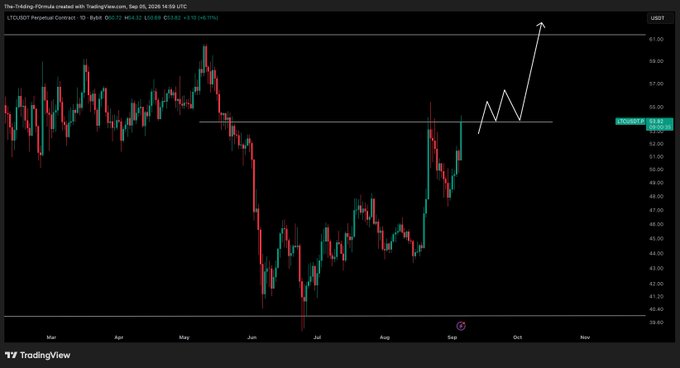Click the 57.00 price axis label
This screenshot has height=368, width=680.
(x=656, y=84)
